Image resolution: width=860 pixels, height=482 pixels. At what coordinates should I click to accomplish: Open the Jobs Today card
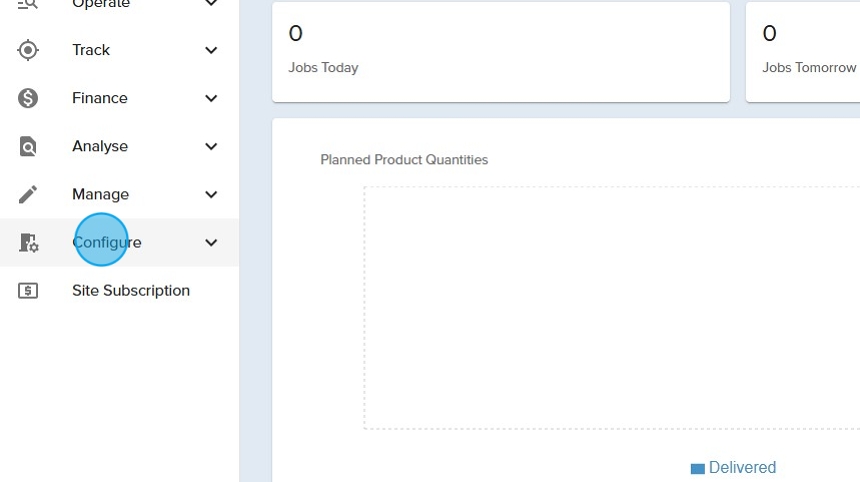(x=500, y=51)
